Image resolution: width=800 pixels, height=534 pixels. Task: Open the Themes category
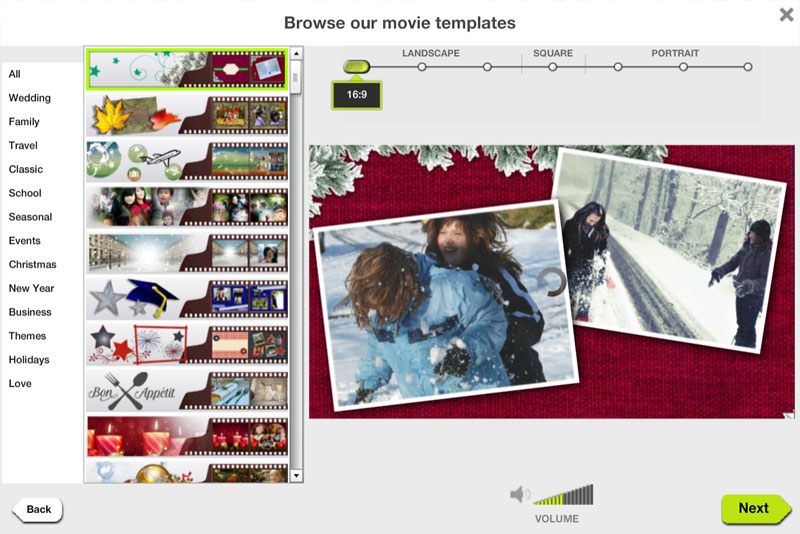27,336
